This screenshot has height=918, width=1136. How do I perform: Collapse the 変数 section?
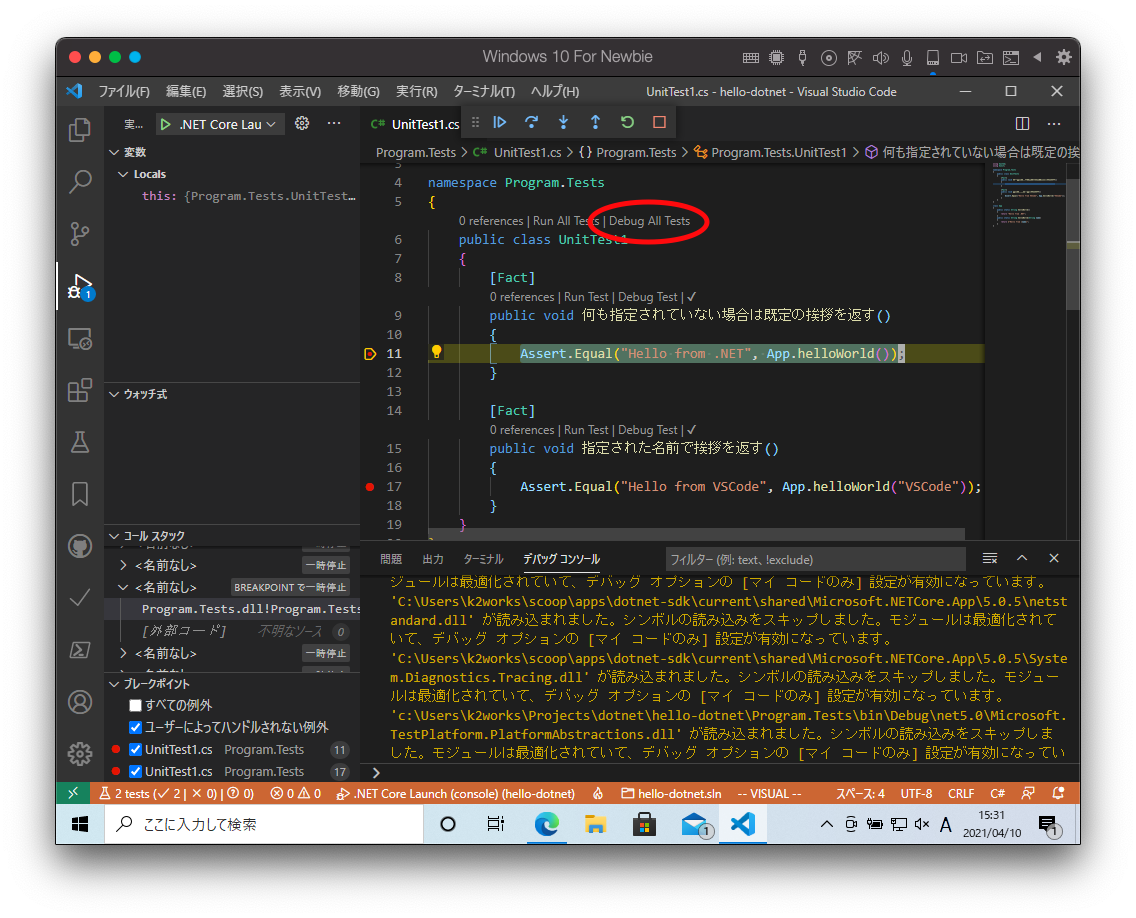[x=114, y=152]
